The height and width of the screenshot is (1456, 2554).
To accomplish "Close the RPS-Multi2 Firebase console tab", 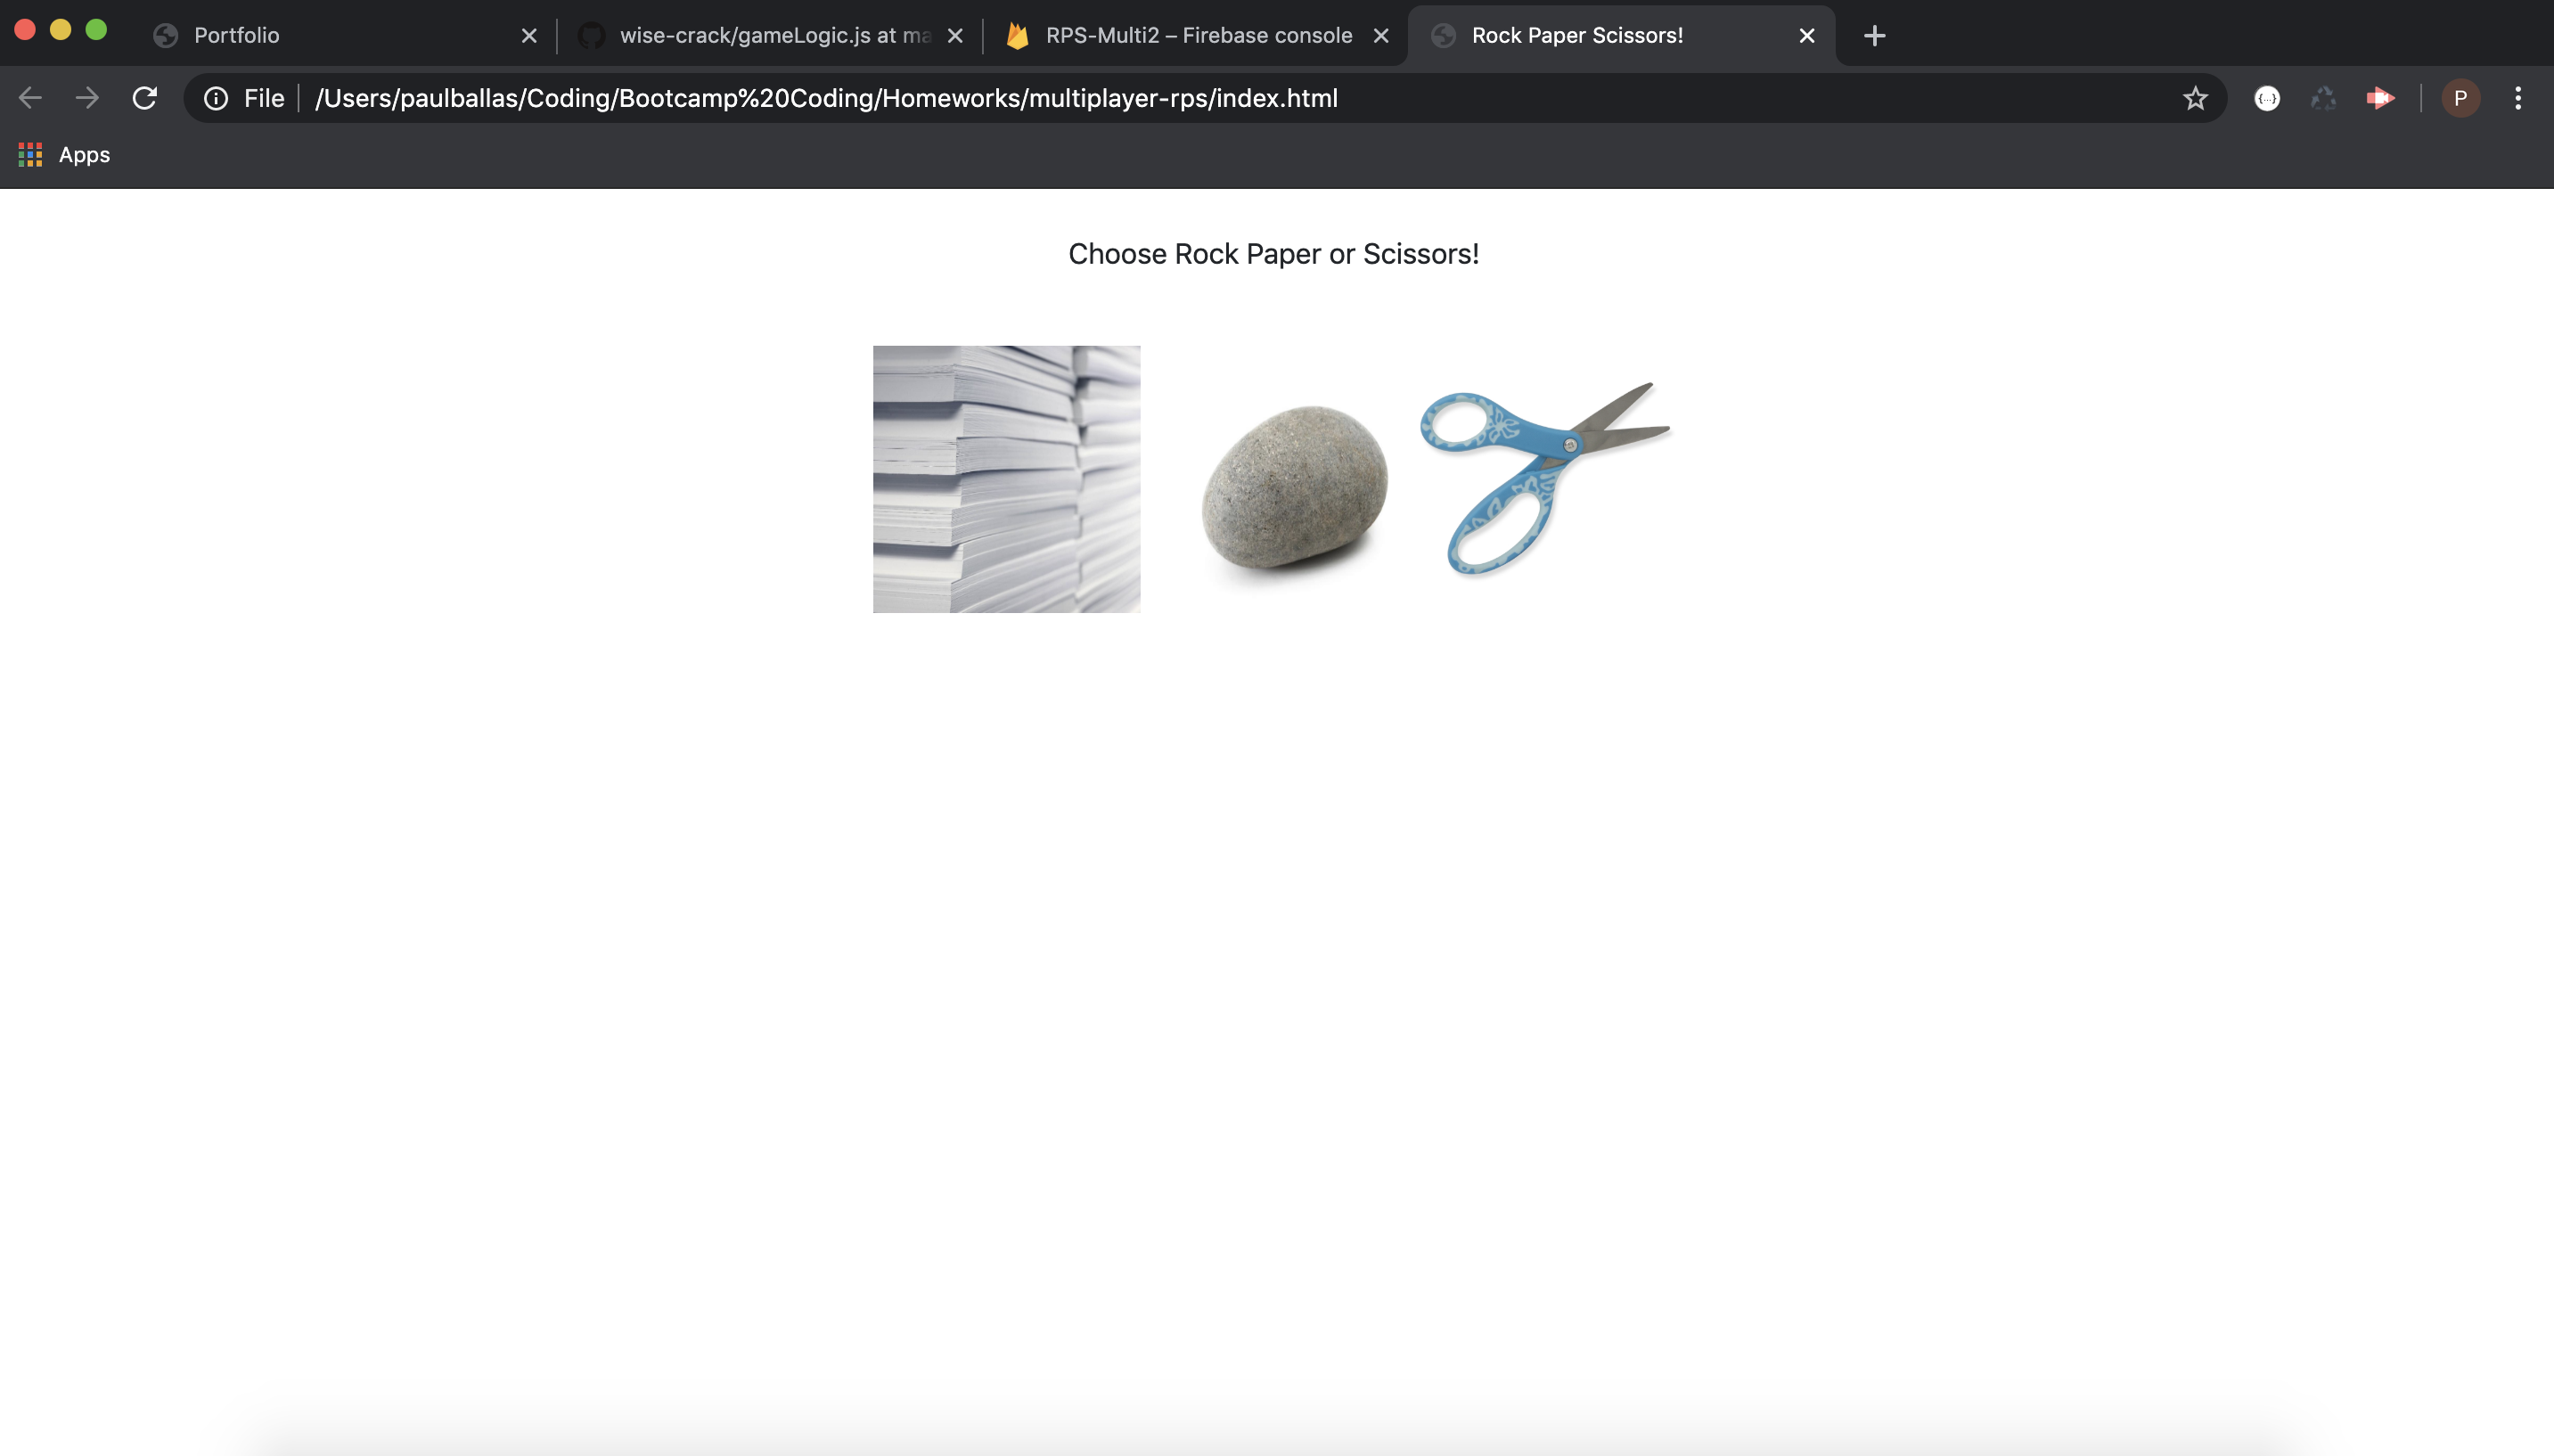I will point(1381,36).
